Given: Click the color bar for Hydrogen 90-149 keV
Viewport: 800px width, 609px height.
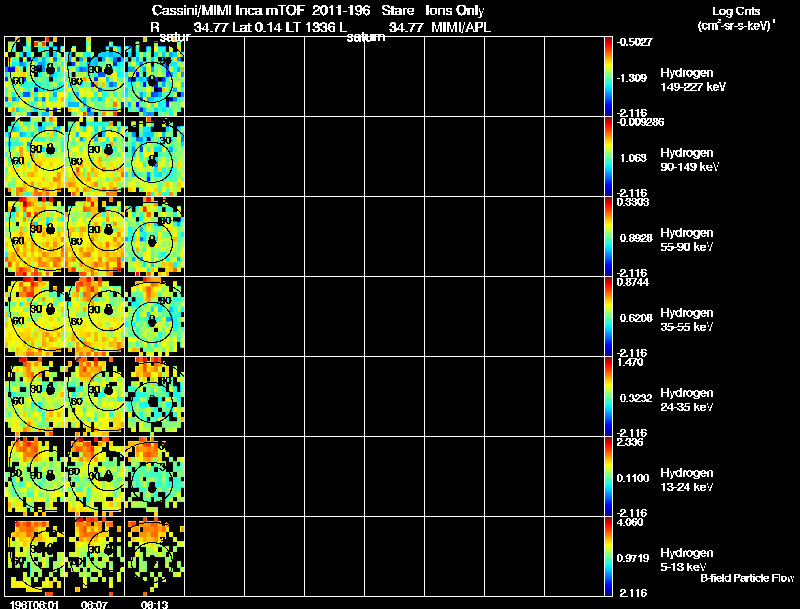Looking at the screenshot, I should (x=608, y=156).
